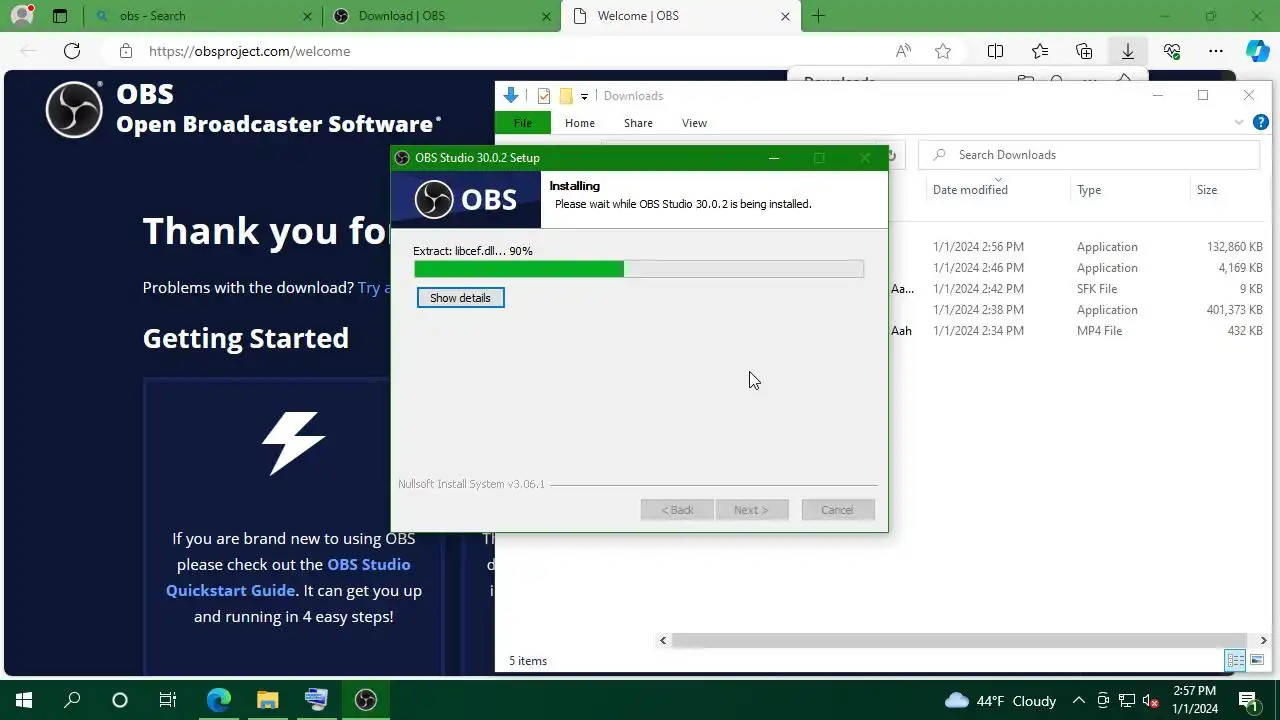Switch to the Download | OBS tab
Image resolution: width=1280 pixels, height=720 pixels.
point(442,16)
